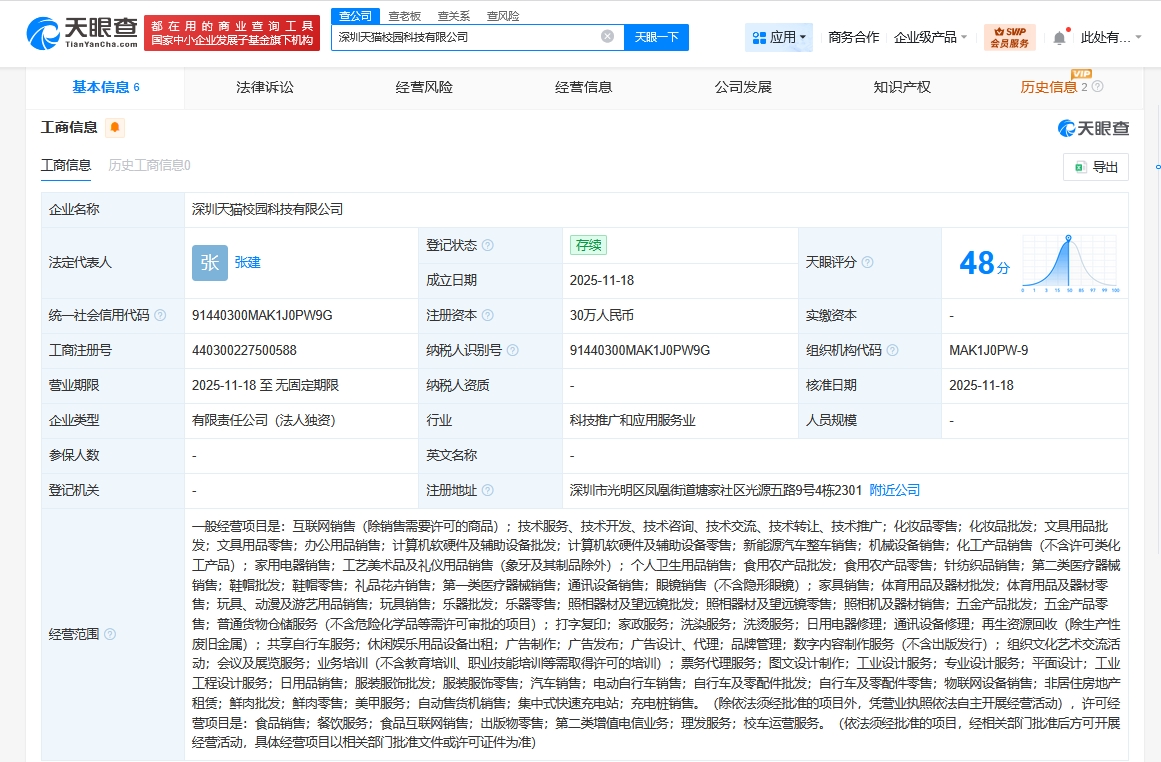Expand the 应用 dropdown
Image resolution: width=1161 pixels, height=762 pixels.
point(778,36)
